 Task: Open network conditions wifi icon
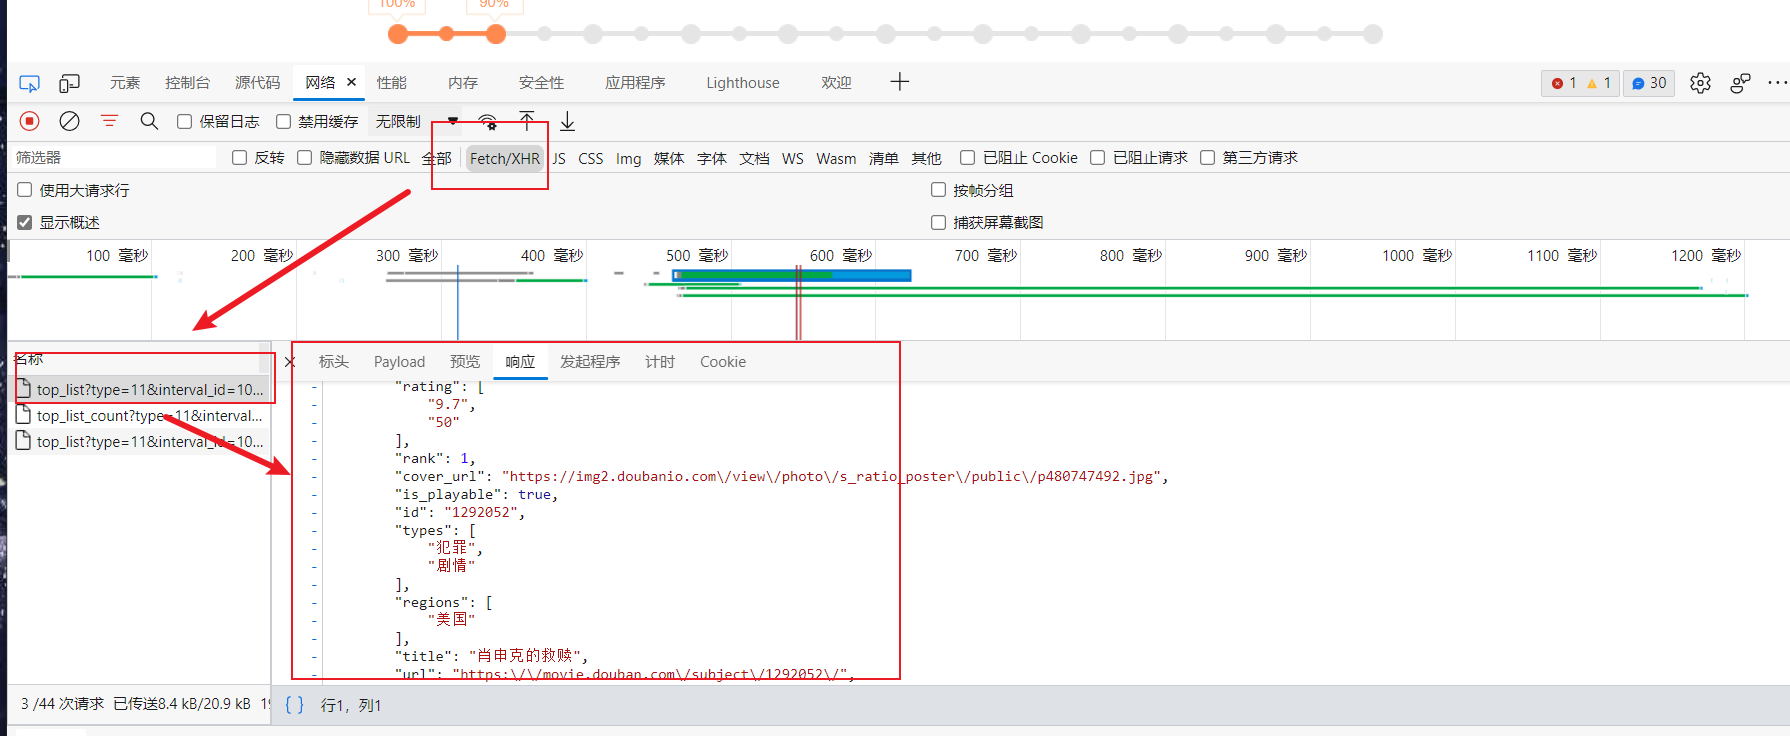click(x=488, y=122)
